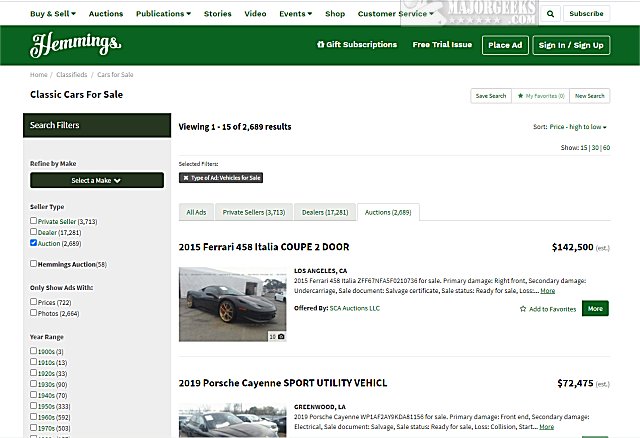Click Cars for Sale breadcrumb
The width and height of the screenshot is (640, 438).
(115, 75)
